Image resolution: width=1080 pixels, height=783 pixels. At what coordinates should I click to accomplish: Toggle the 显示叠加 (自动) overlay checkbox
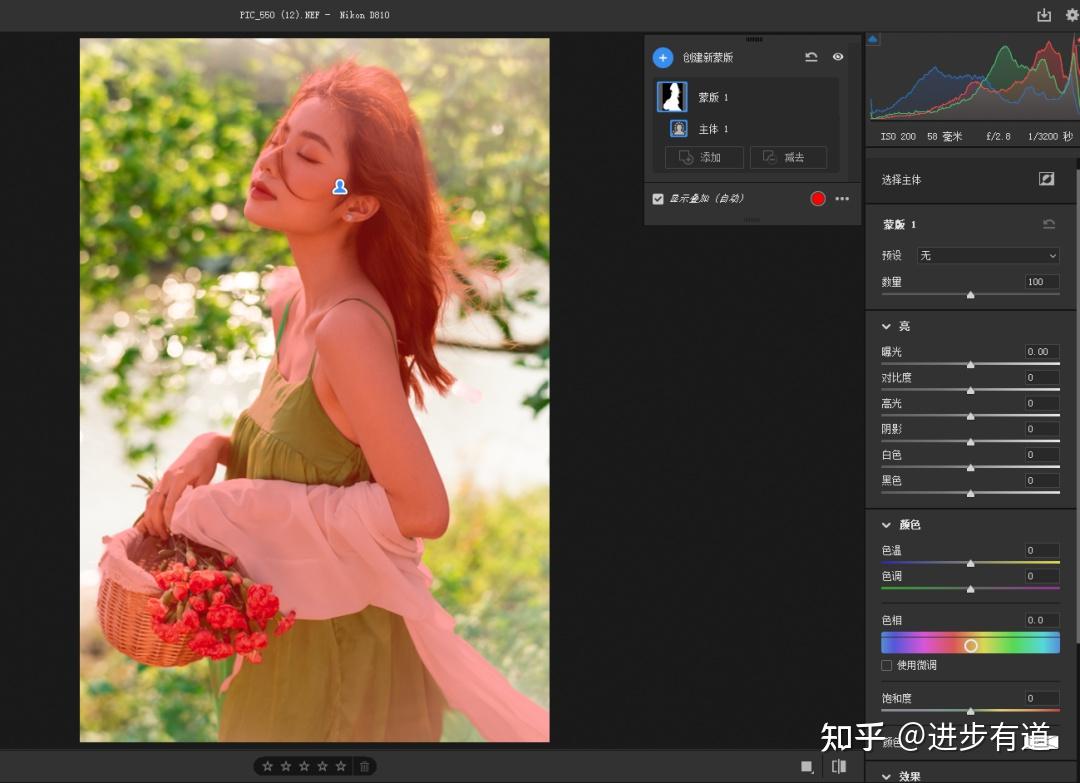click(658, 199)
